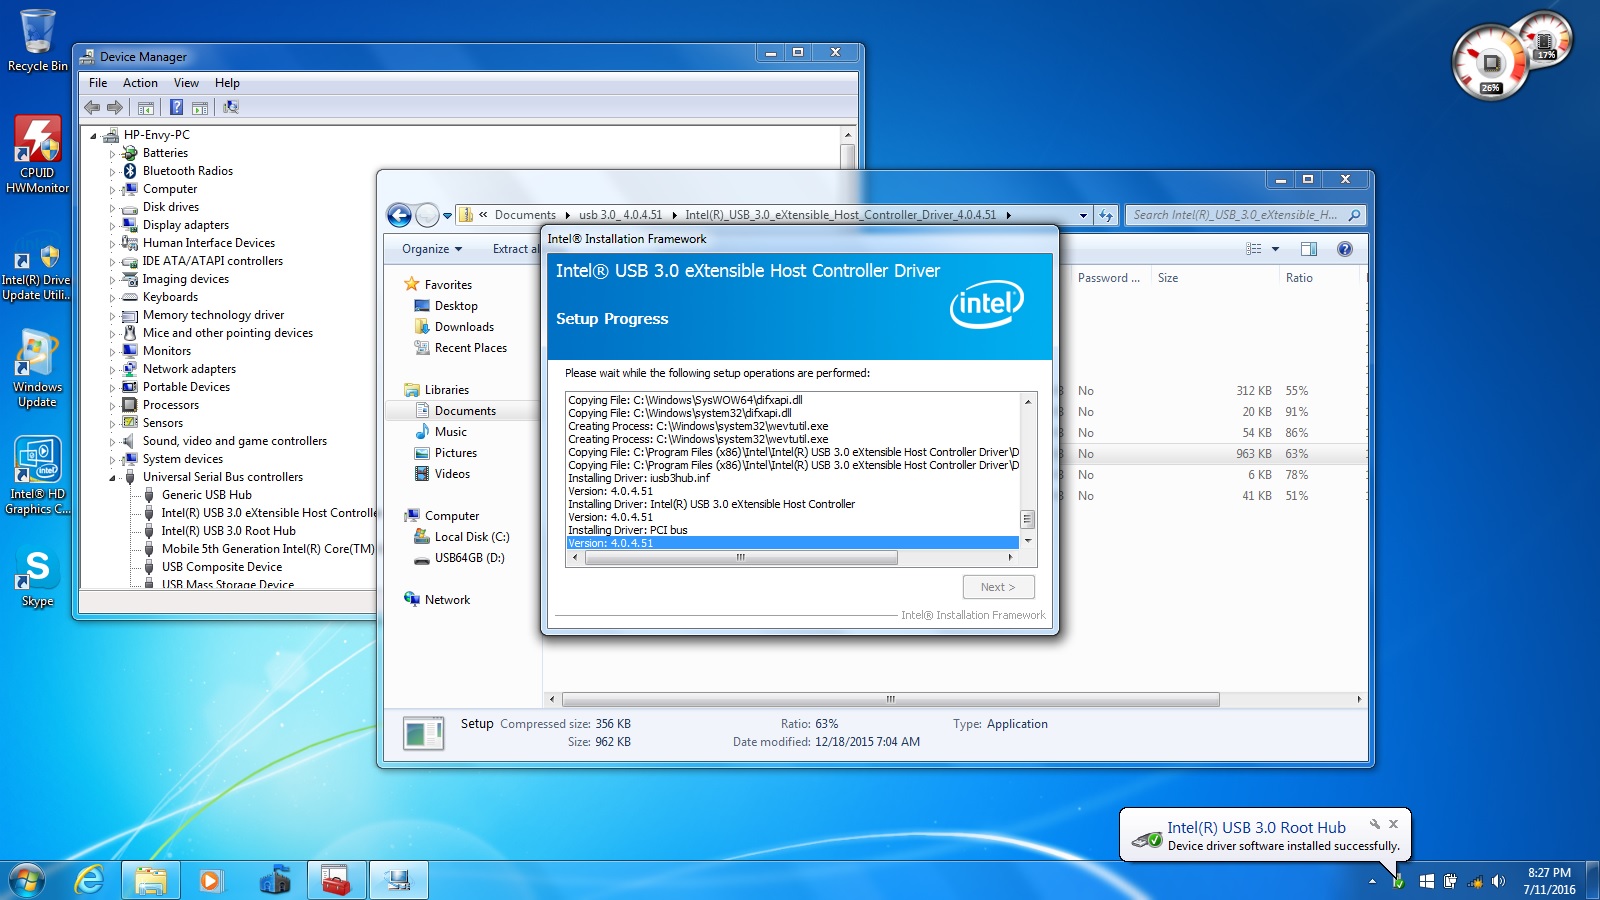The width and height of the screenshot is (1600, 900).
Task: Click Documents in Explorer address breadcrumb
Action: click(x=525, y=215)
